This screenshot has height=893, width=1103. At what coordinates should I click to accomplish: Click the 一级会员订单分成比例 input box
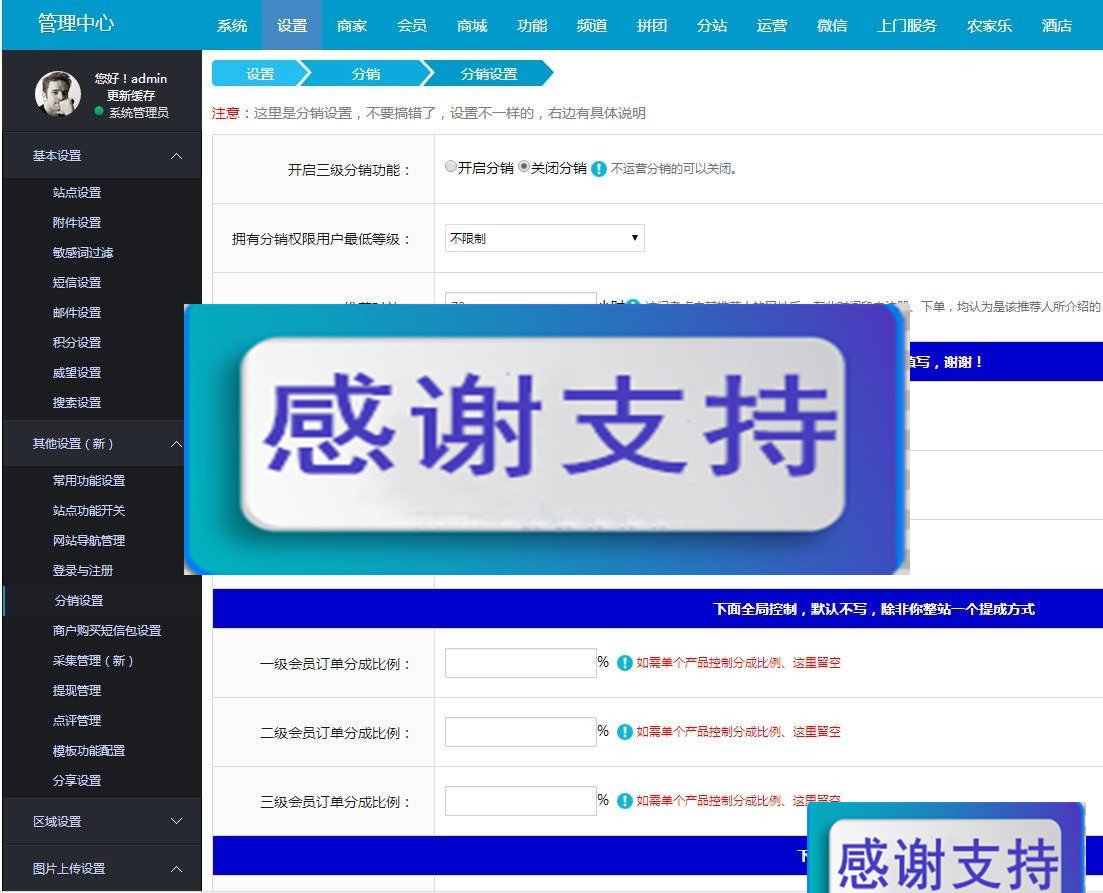(x=520, y=662)
